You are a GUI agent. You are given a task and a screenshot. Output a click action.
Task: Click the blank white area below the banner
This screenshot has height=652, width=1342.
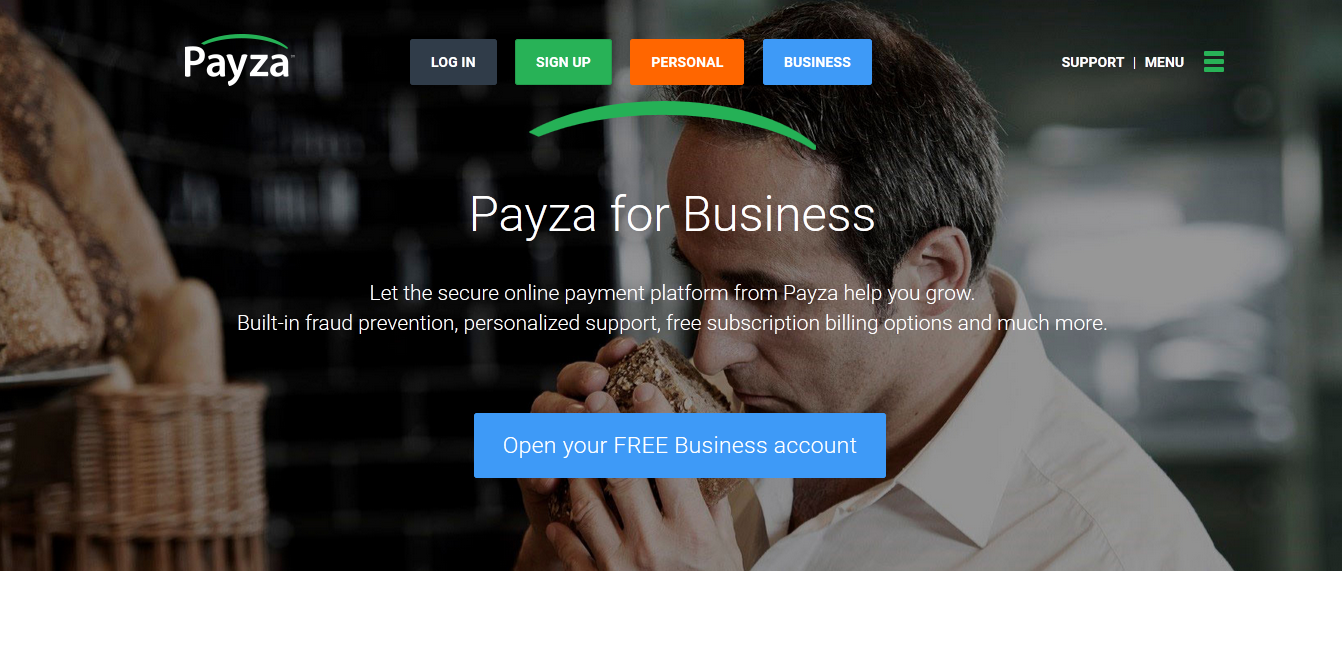click(671, 611)
